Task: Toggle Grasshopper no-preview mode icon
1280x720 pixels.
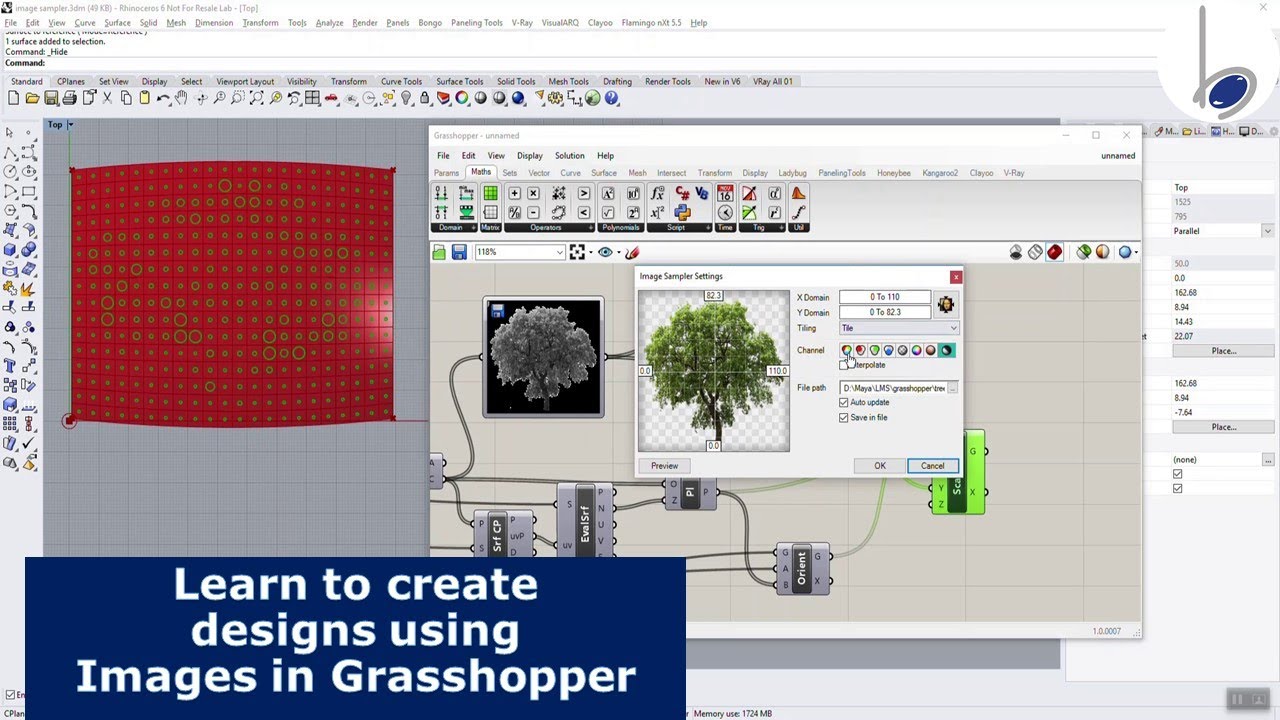Action: pyautogui.click(x=1016, y=252)
